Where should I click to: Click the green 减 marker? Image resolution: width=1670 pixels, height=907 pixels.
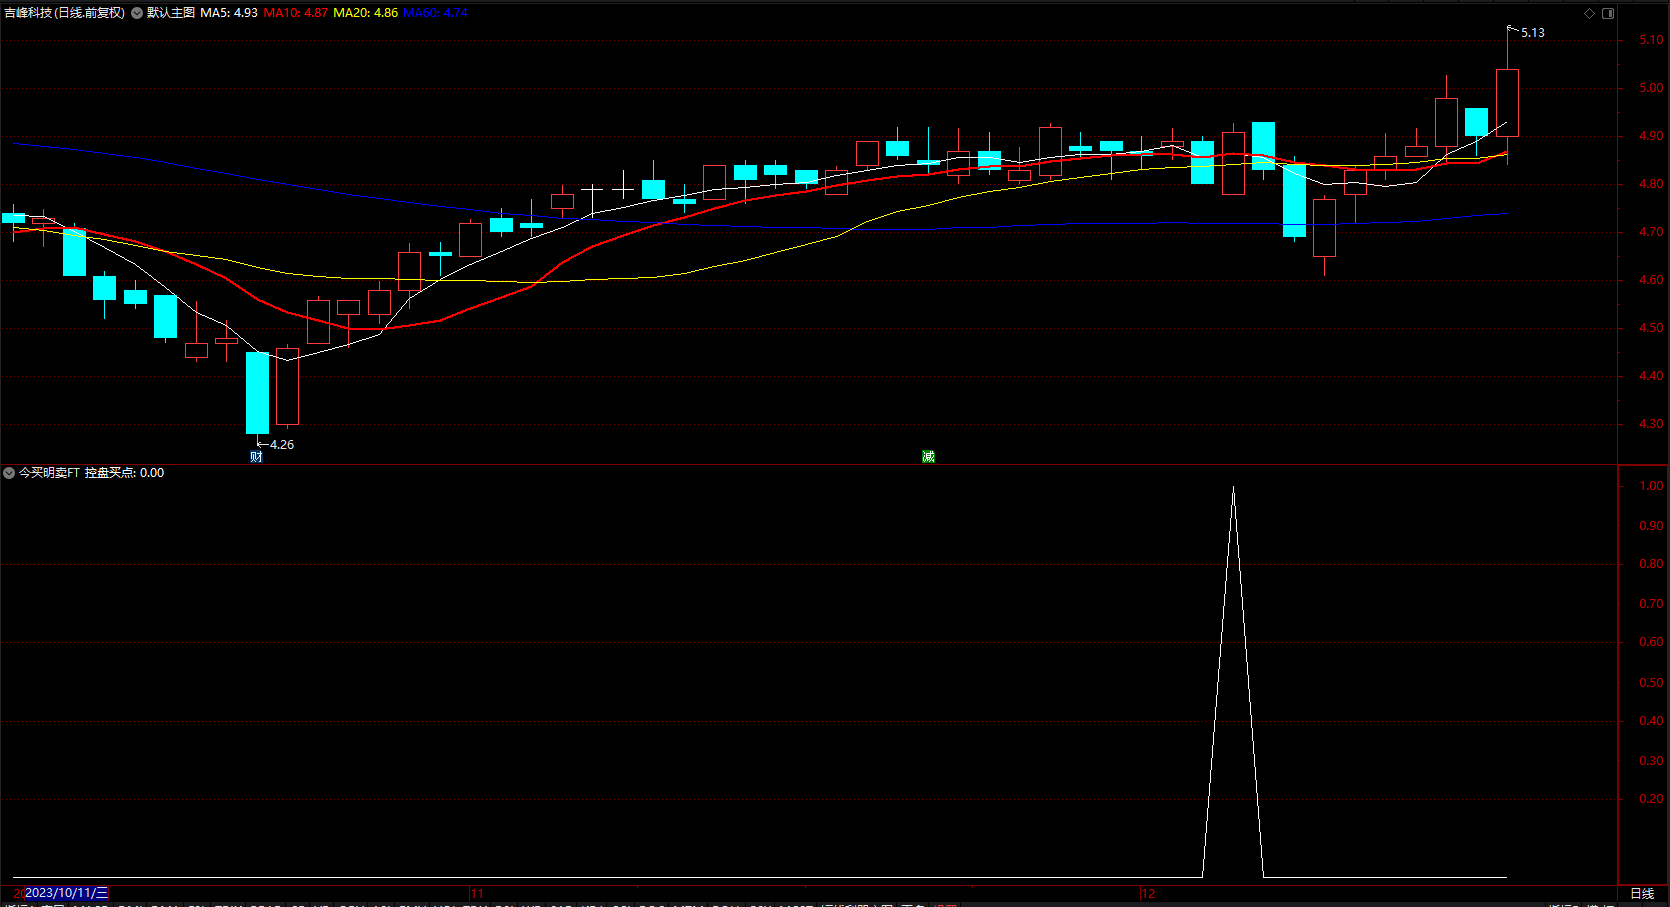coord(928,457)
